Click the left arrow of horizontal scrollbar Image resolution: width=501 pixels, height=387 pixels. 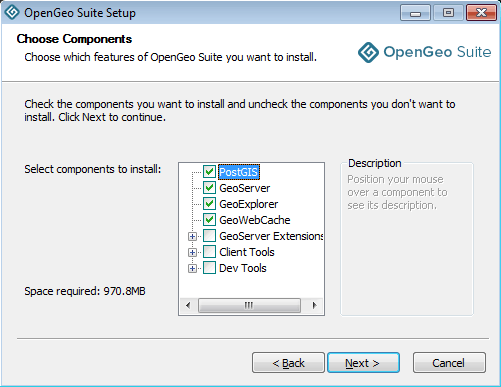coord(188,305)
